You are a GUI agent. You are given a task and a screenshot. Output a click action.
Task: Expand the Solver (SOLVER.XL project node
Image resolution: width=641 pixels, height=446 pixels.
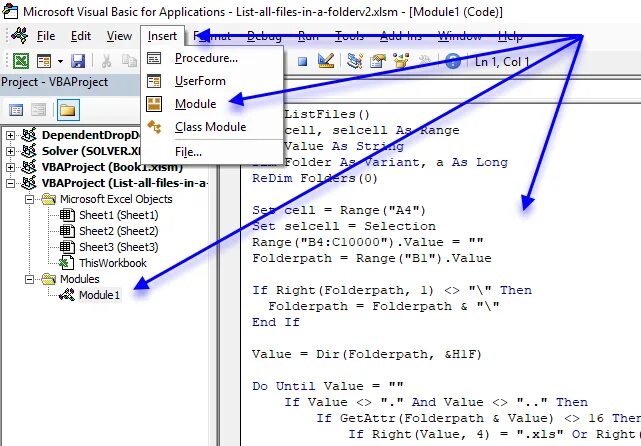coord(10,151)
